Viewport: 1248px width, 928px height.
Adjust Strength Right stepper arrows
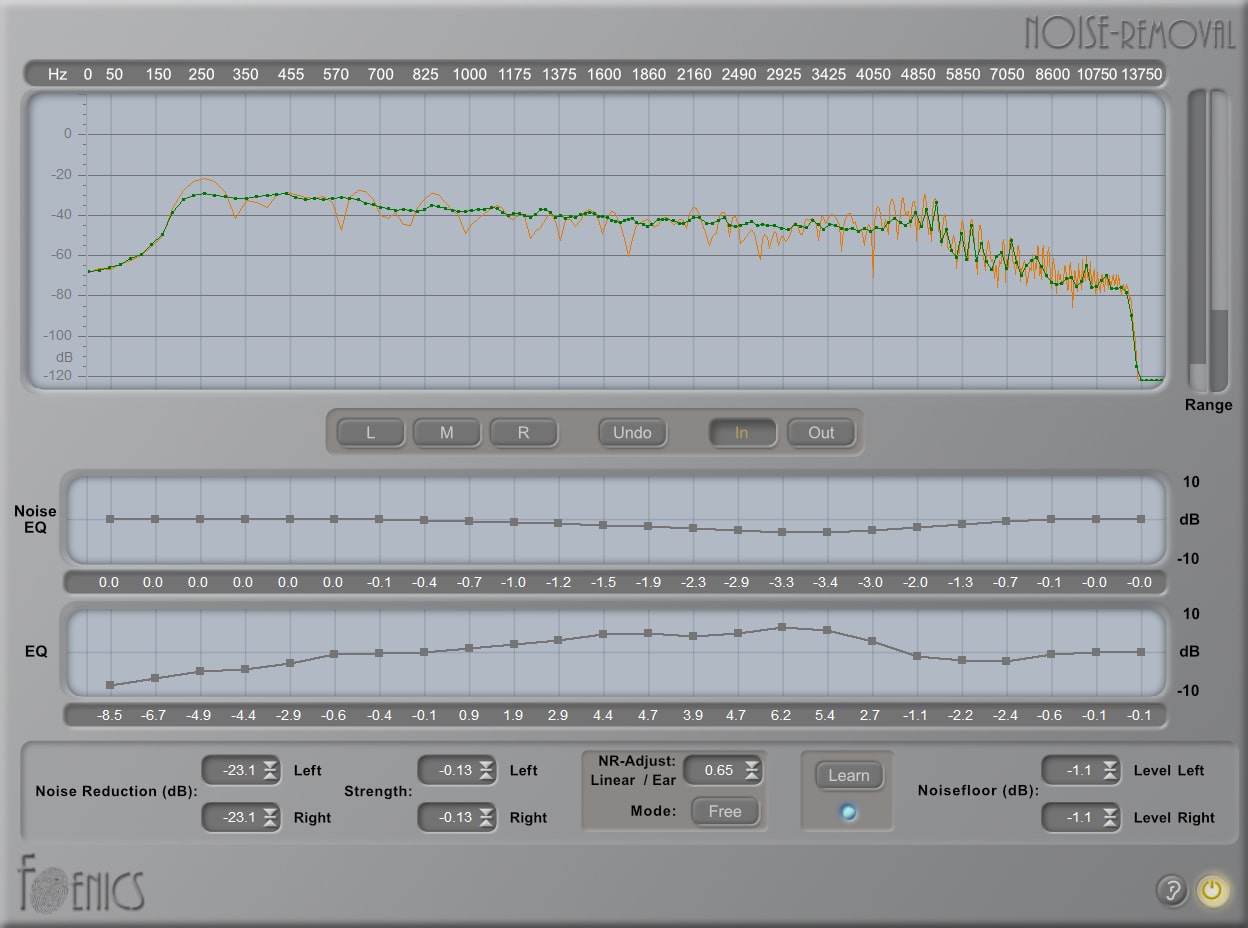pyautogui.click(x=486, y=817)
